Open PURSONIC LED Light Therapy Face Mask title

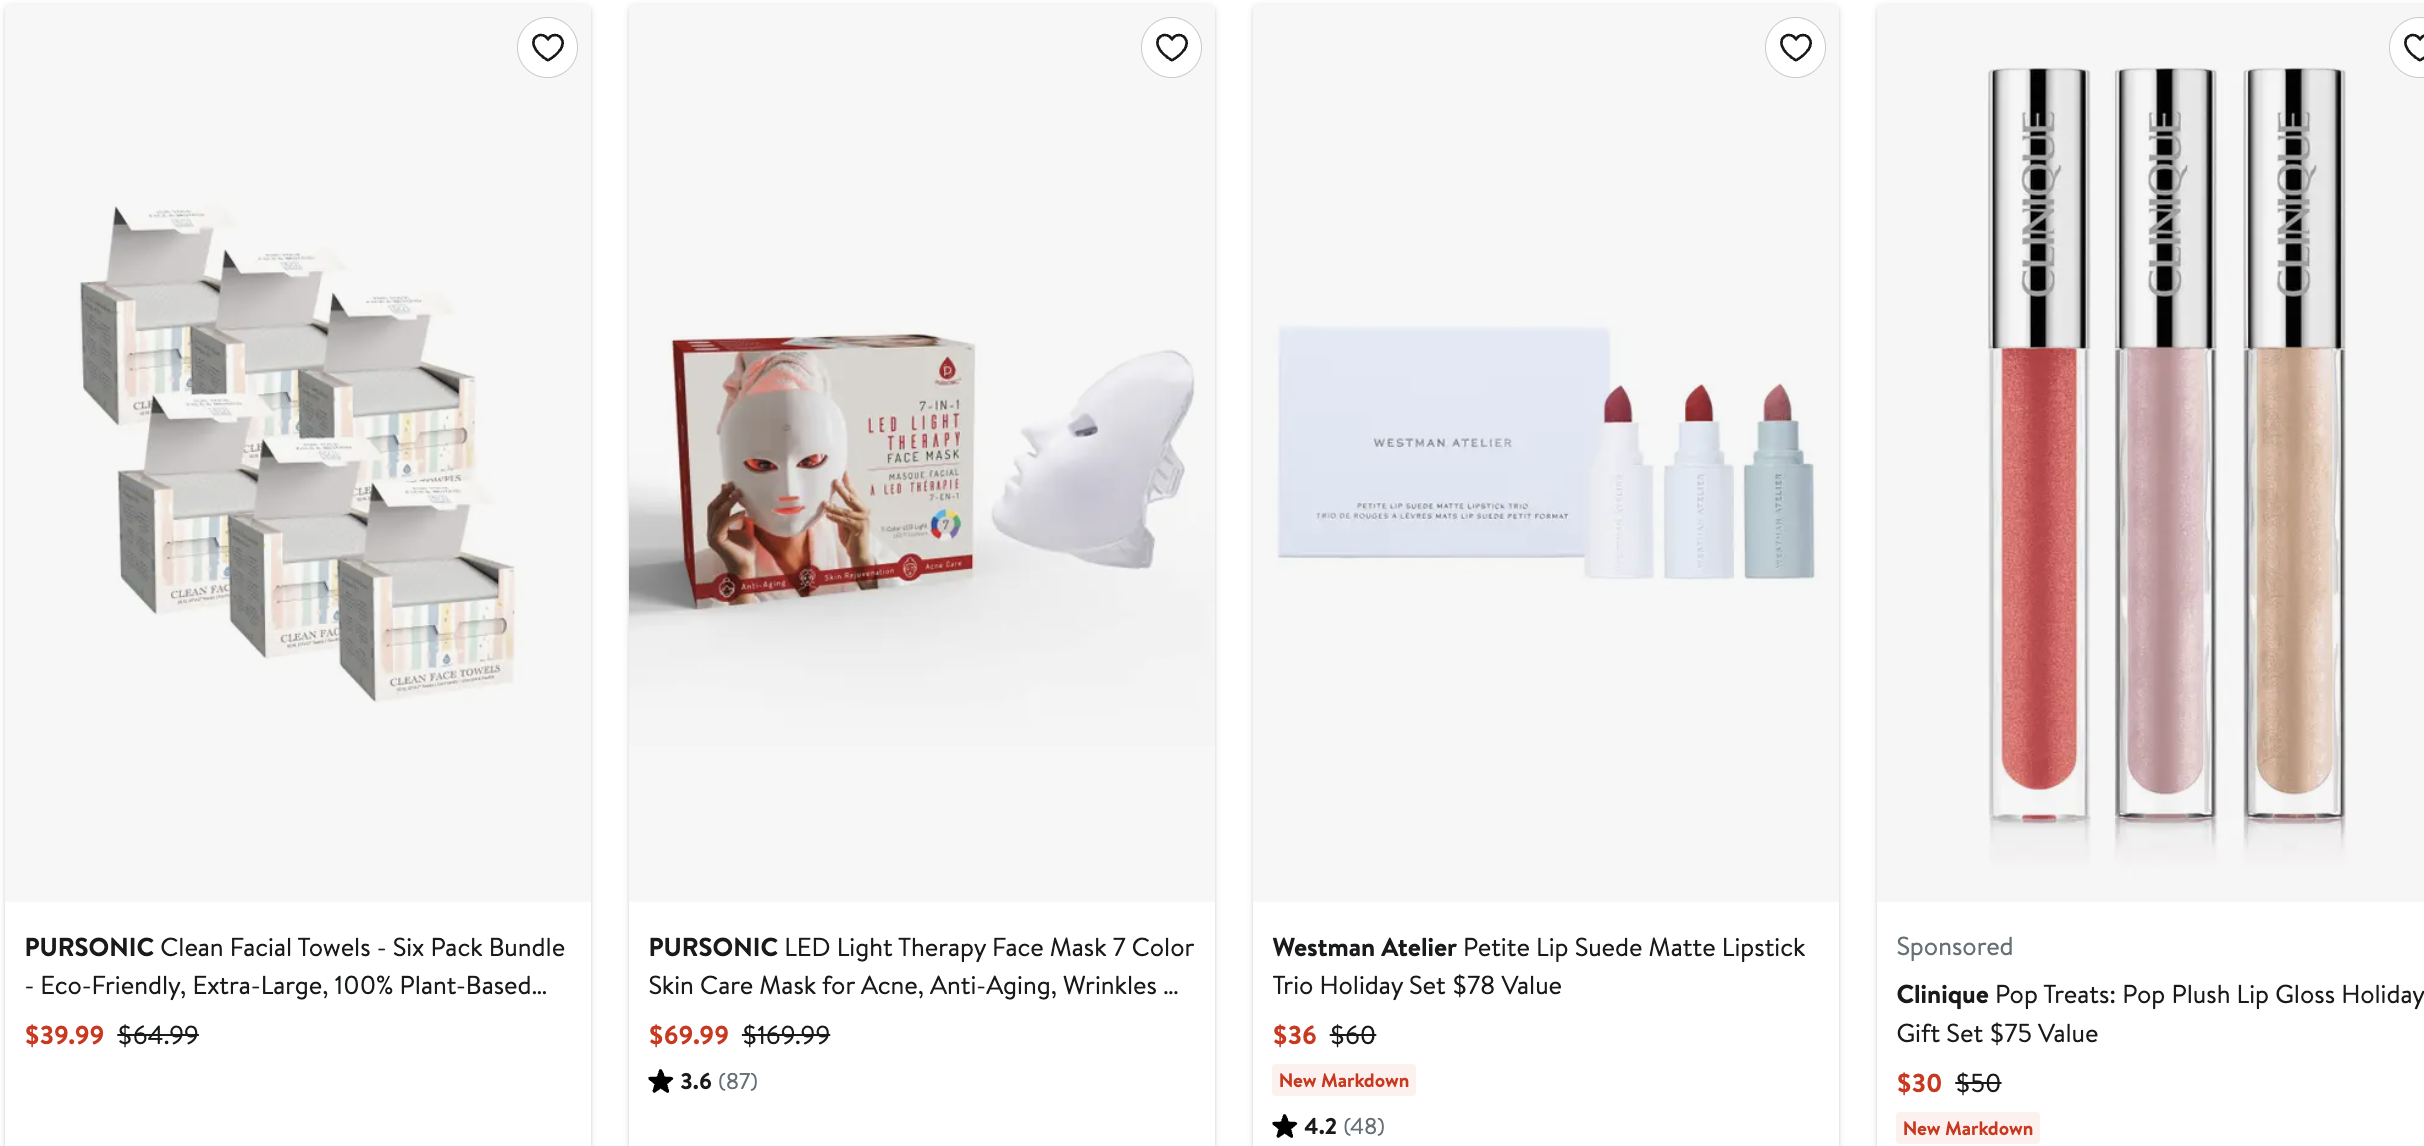[x=921, y=966]
